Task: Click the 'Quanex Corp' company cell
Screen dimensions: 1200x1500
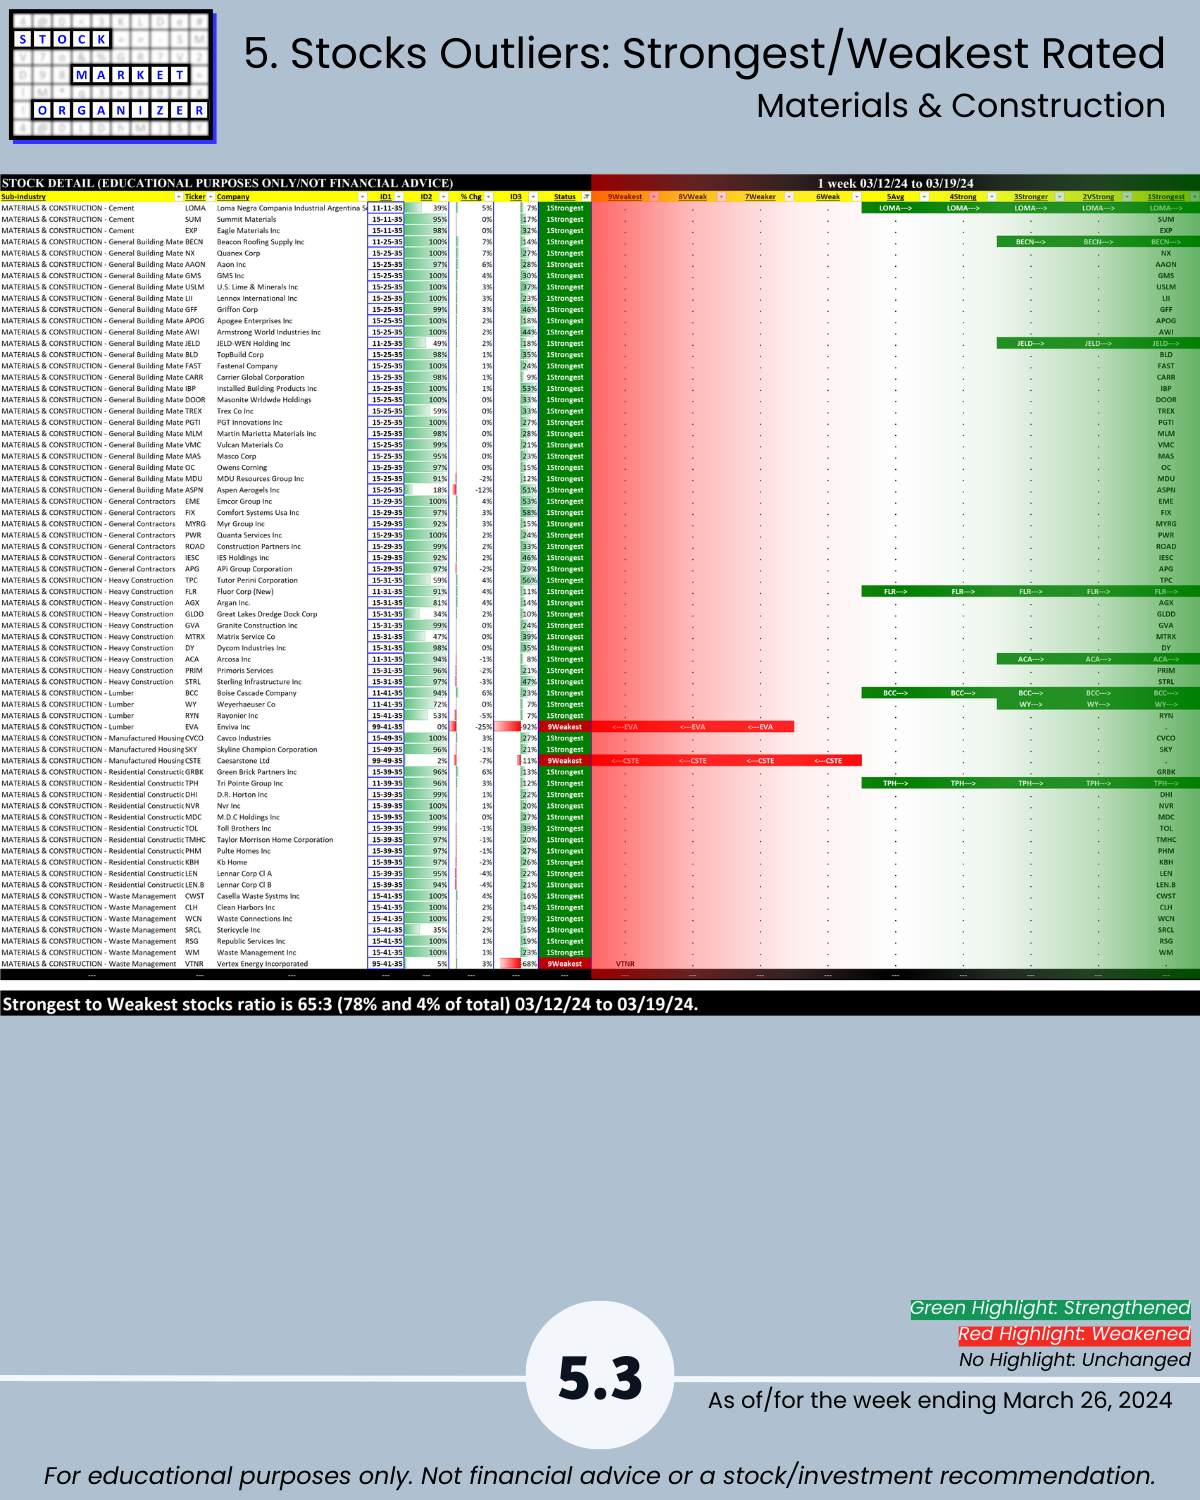Action: point(291,253)
